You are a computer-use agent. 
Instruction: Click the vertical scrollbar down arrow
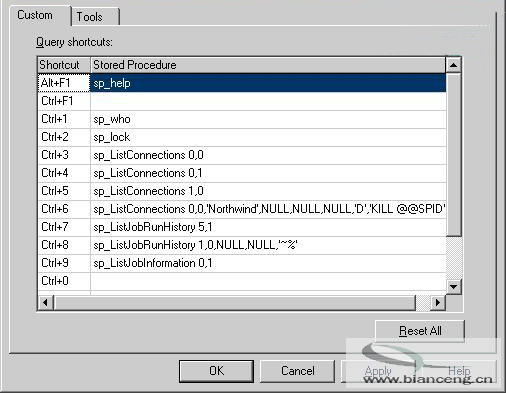click(453, 286)
